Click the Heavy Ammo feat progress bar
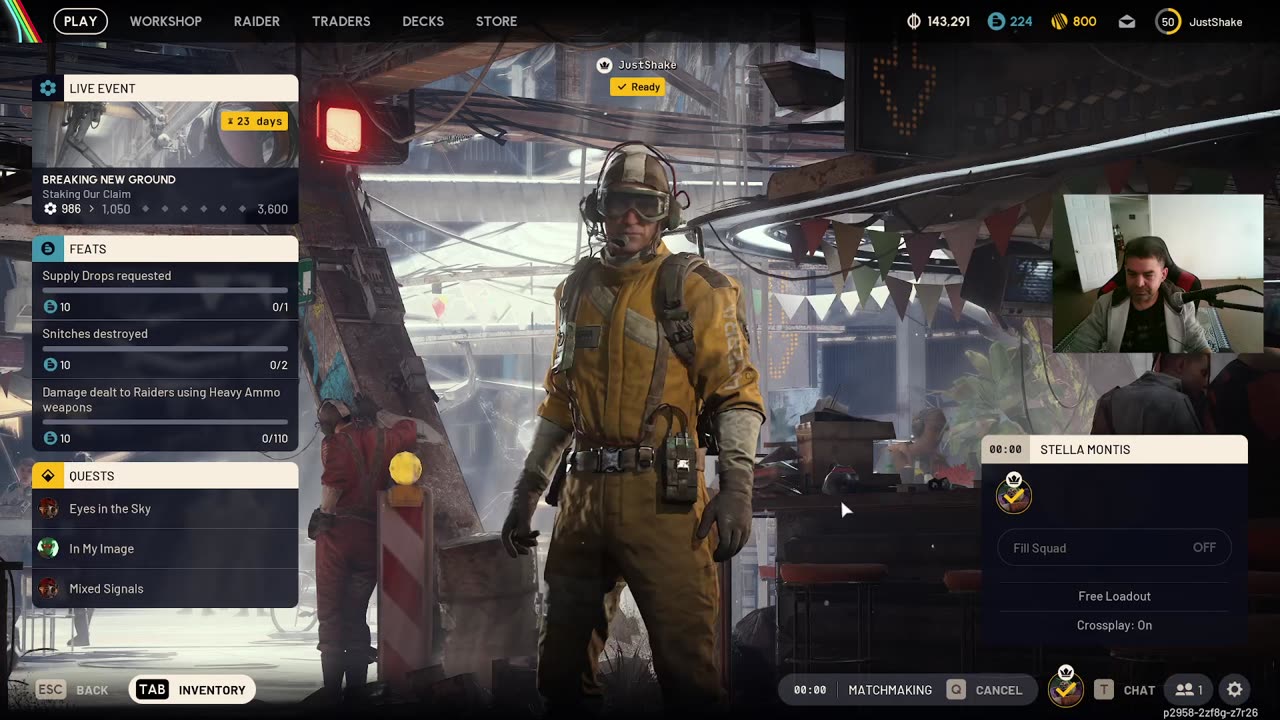The width and height of the screenshot is (1280, 720). 165,422
